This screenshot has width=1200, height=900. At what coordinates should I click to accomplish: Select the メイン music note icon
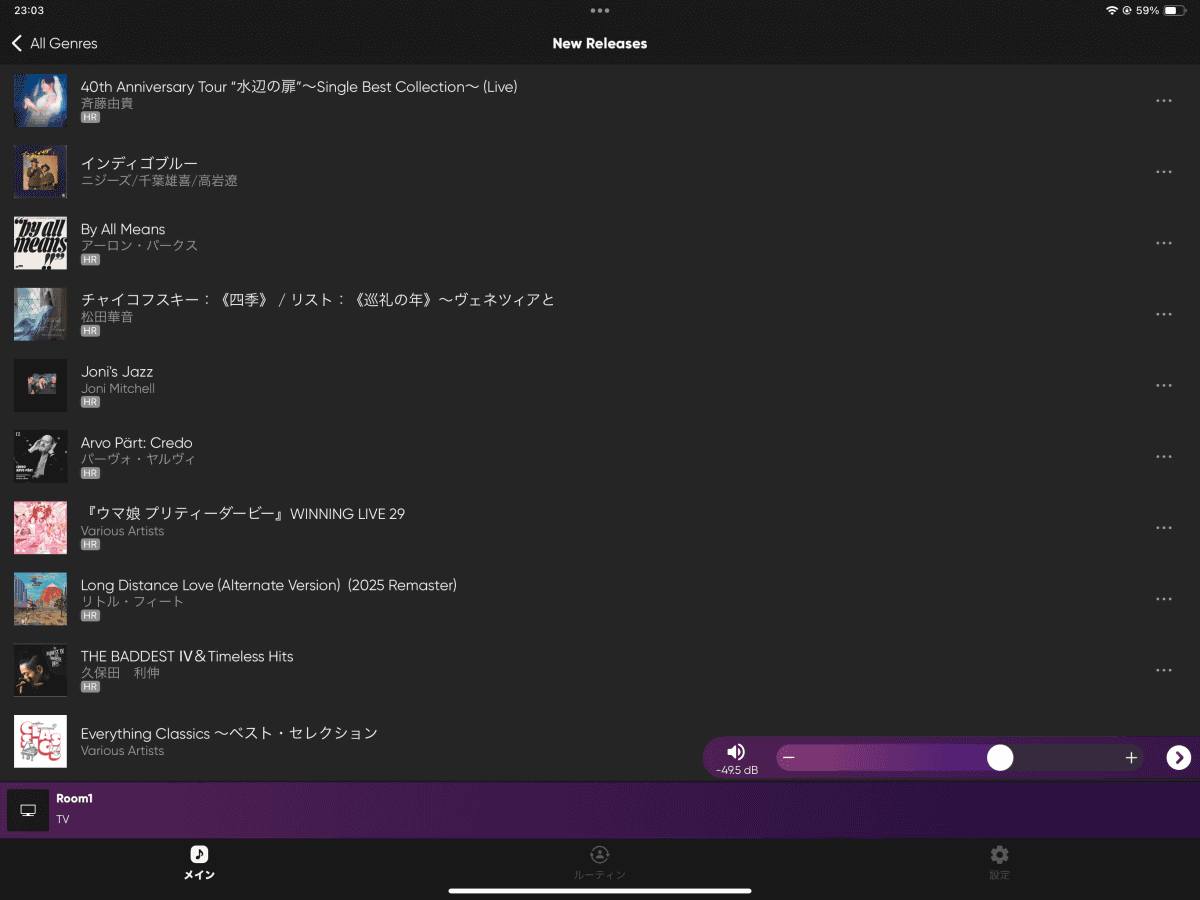pos(199,856)
